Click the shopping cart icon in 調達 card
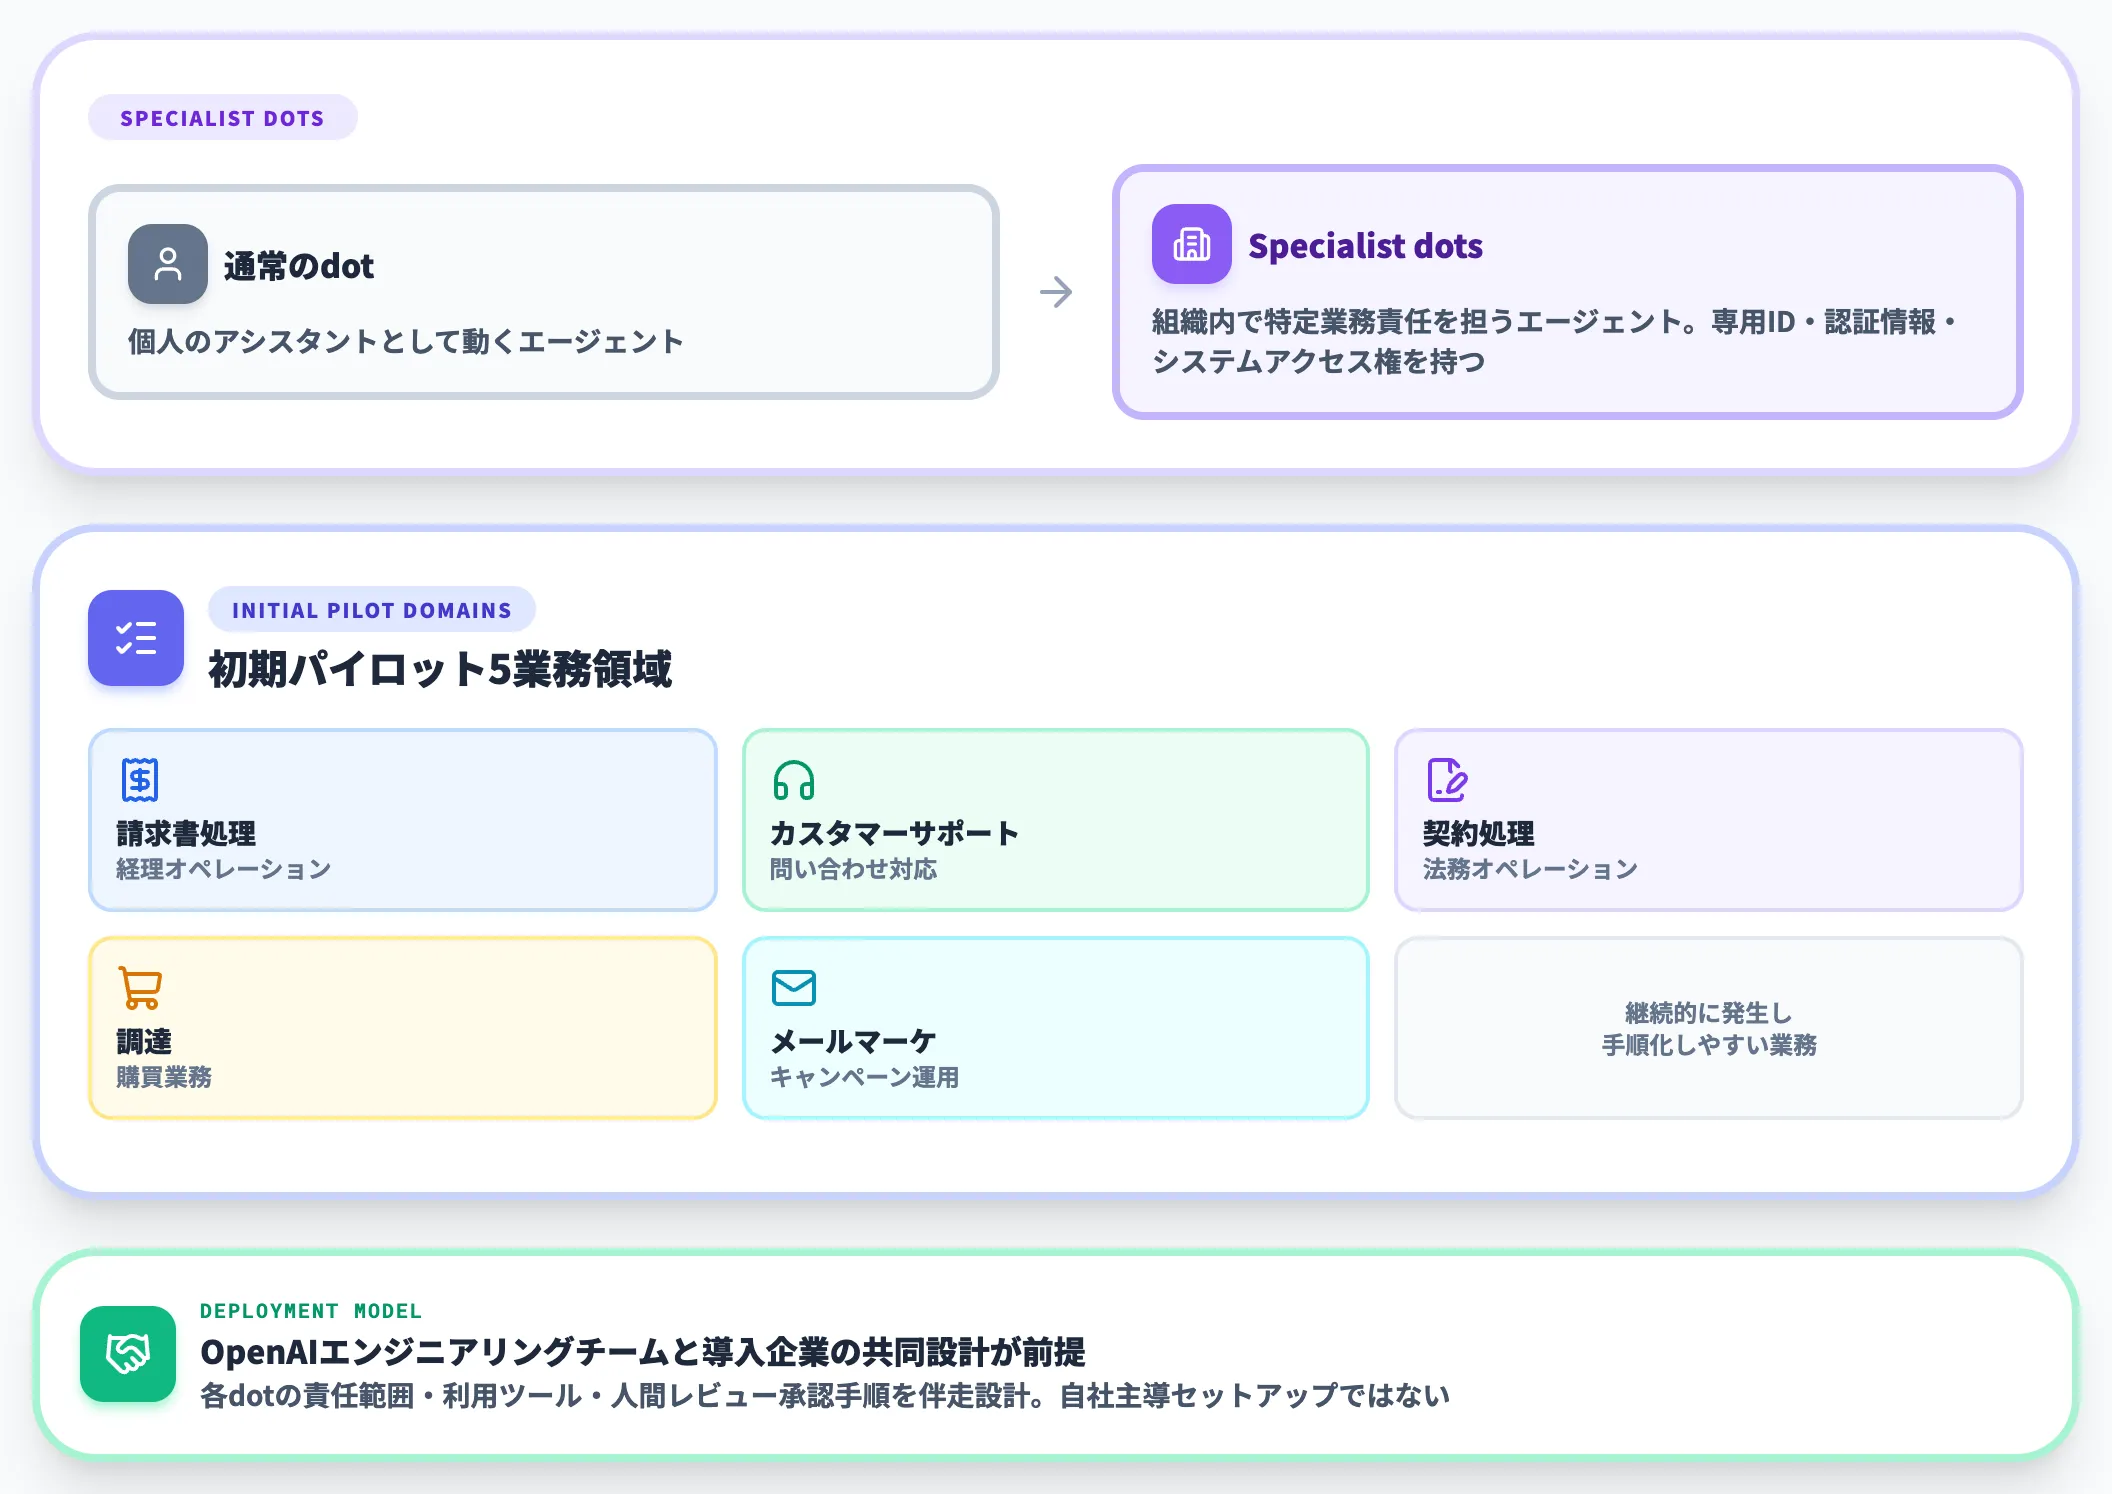Viewport: 2112px width, 1494px height. [x=140, y=988]
